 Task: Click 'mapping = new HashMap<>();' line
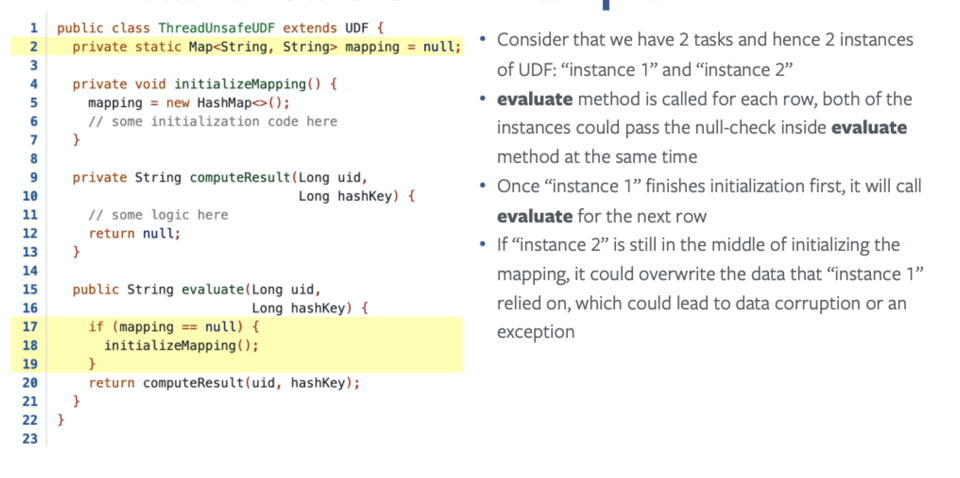tap(189, 103)
